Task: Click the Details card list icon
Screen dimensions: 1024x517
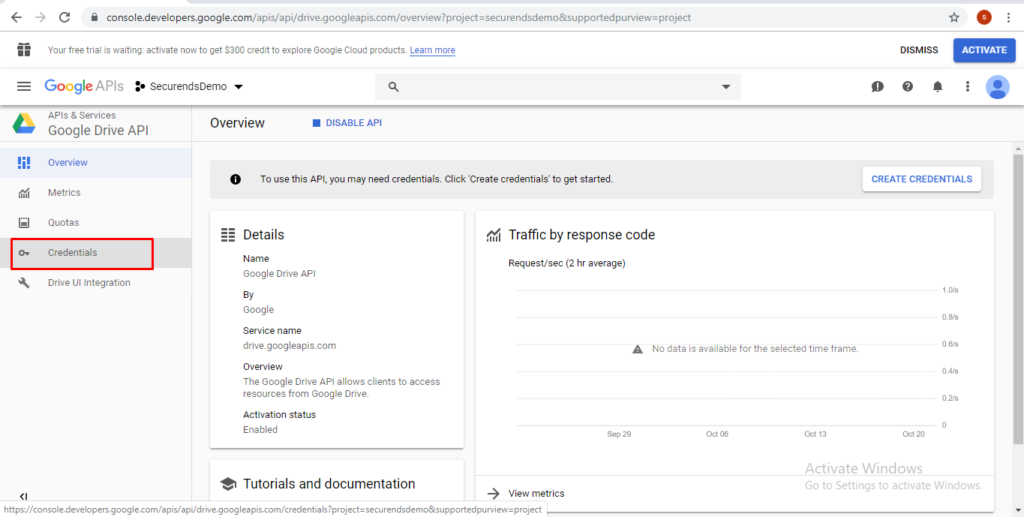Action: point(228,235)
